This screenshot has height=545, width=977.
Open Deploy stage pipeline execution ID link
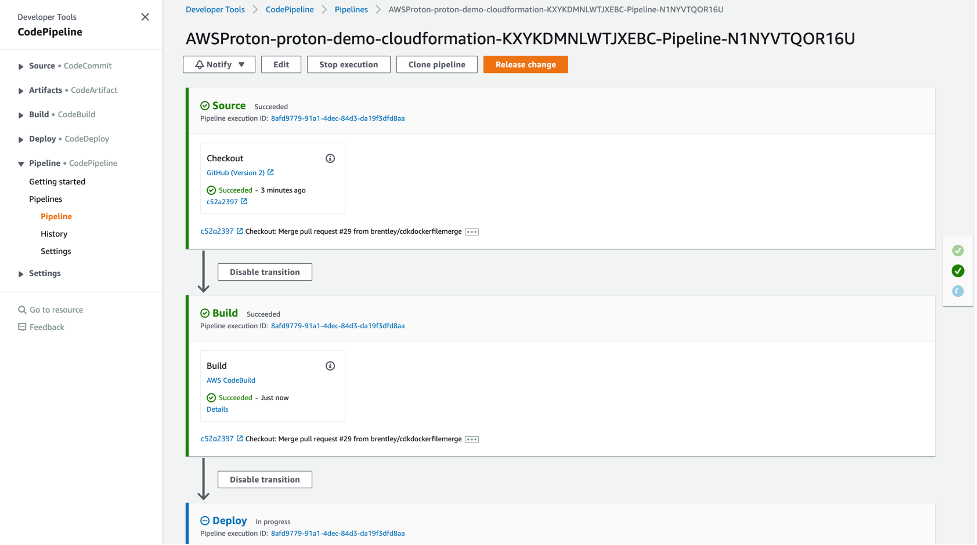(338, 533)
